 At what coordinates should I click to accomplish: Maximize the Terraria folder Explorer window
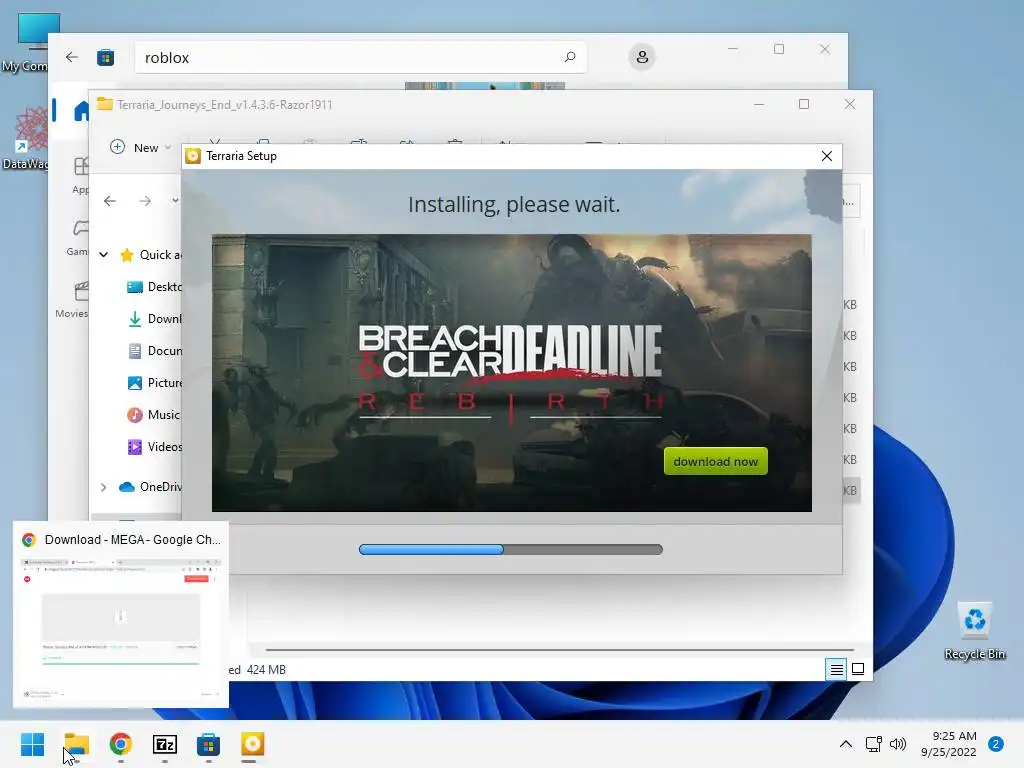(x=804, y=104)
